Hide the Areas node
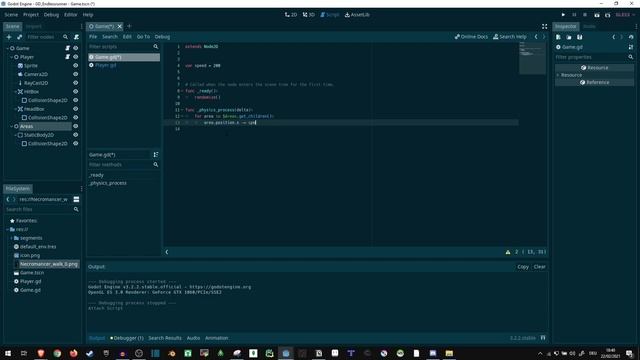 [x=76, y=126]
